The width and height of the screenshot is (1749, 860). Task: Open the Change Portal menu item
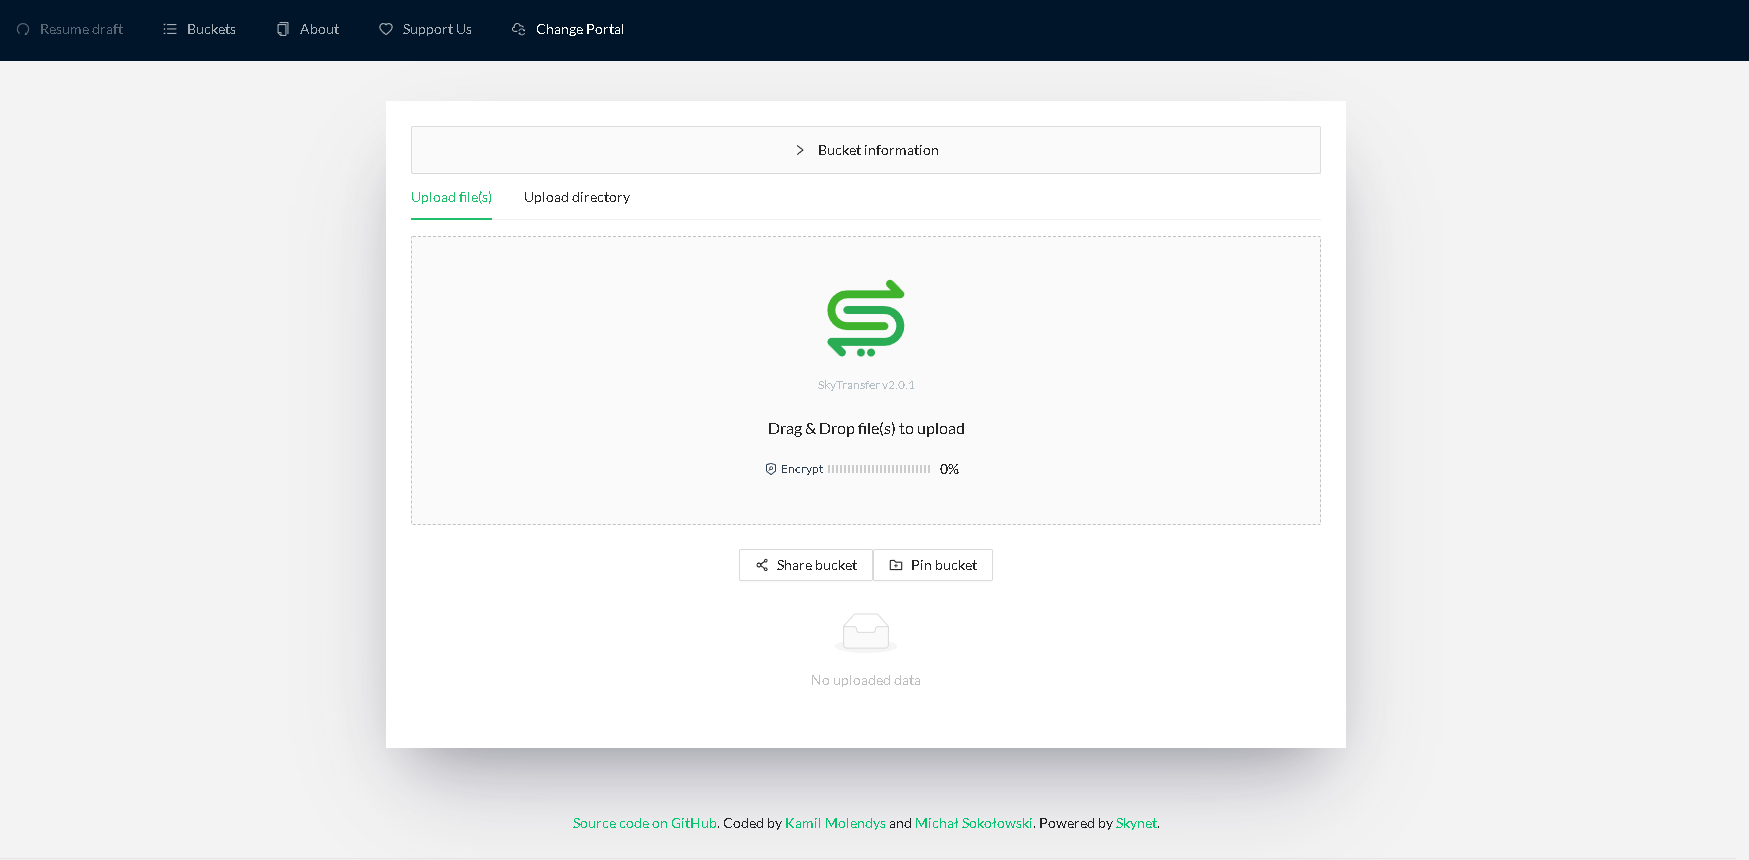point(568,29)
